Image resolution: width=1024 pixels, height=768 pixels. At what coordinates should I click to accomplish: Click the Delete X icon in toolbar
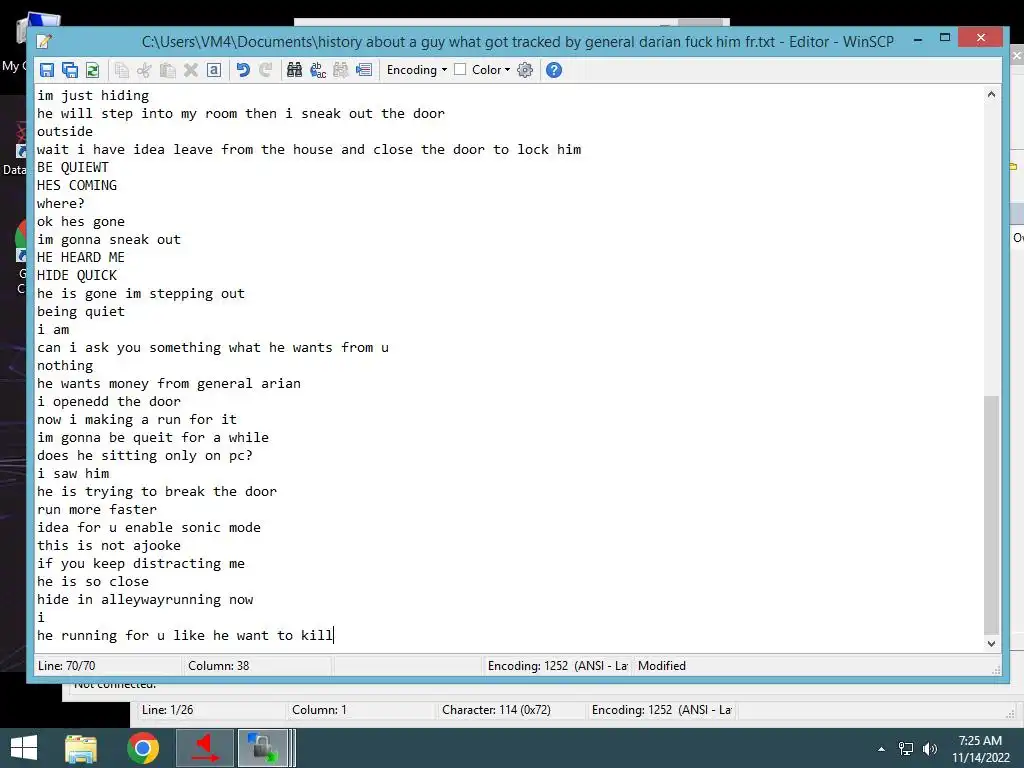191,70
